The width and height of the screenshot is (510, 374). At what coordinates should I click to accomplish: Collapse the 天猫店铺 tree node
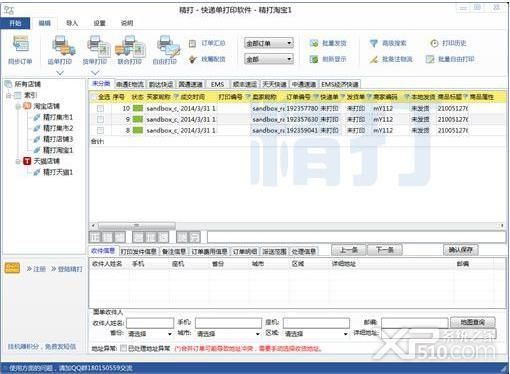tap(18, 161)
